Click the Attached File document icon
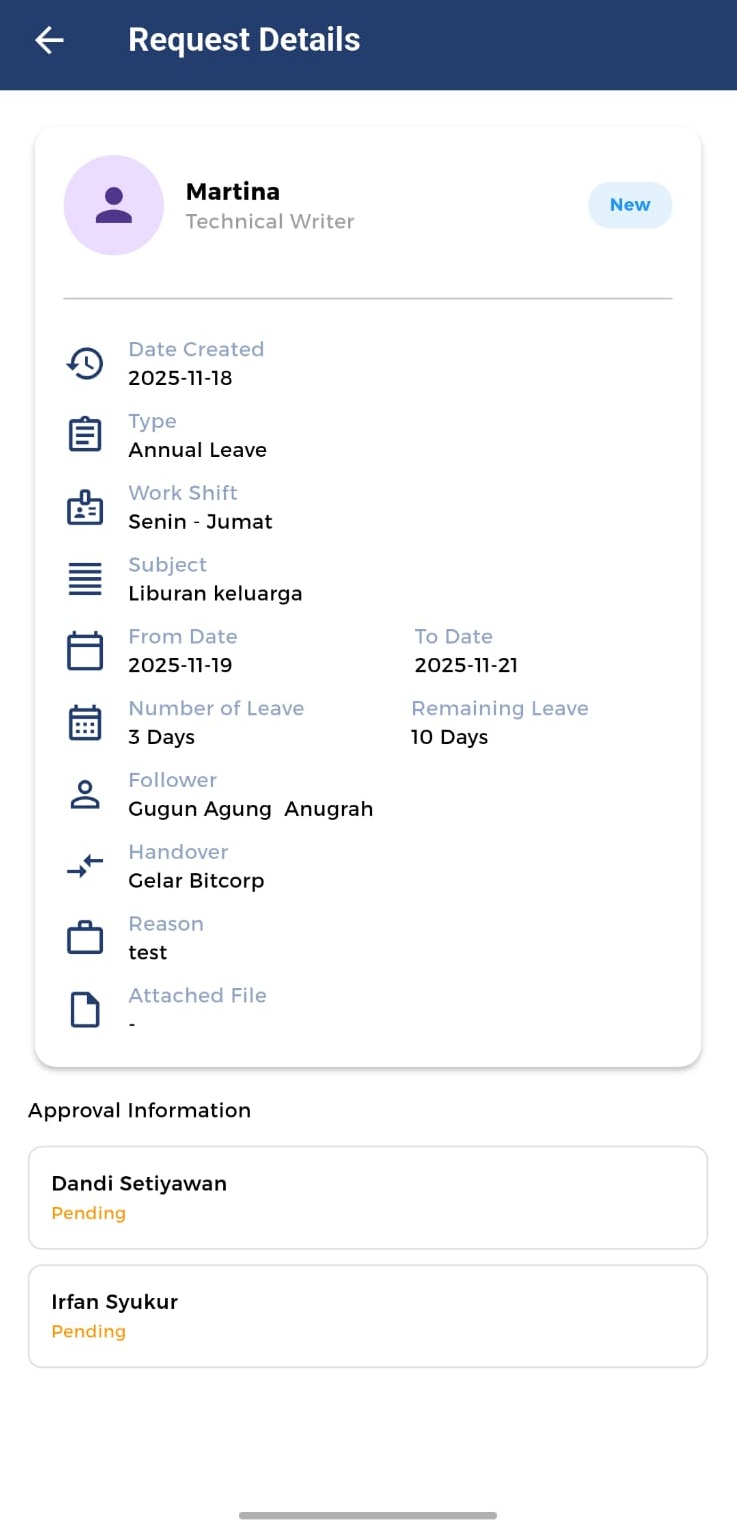The image size is (737, 1529). tap(85, 1010)
